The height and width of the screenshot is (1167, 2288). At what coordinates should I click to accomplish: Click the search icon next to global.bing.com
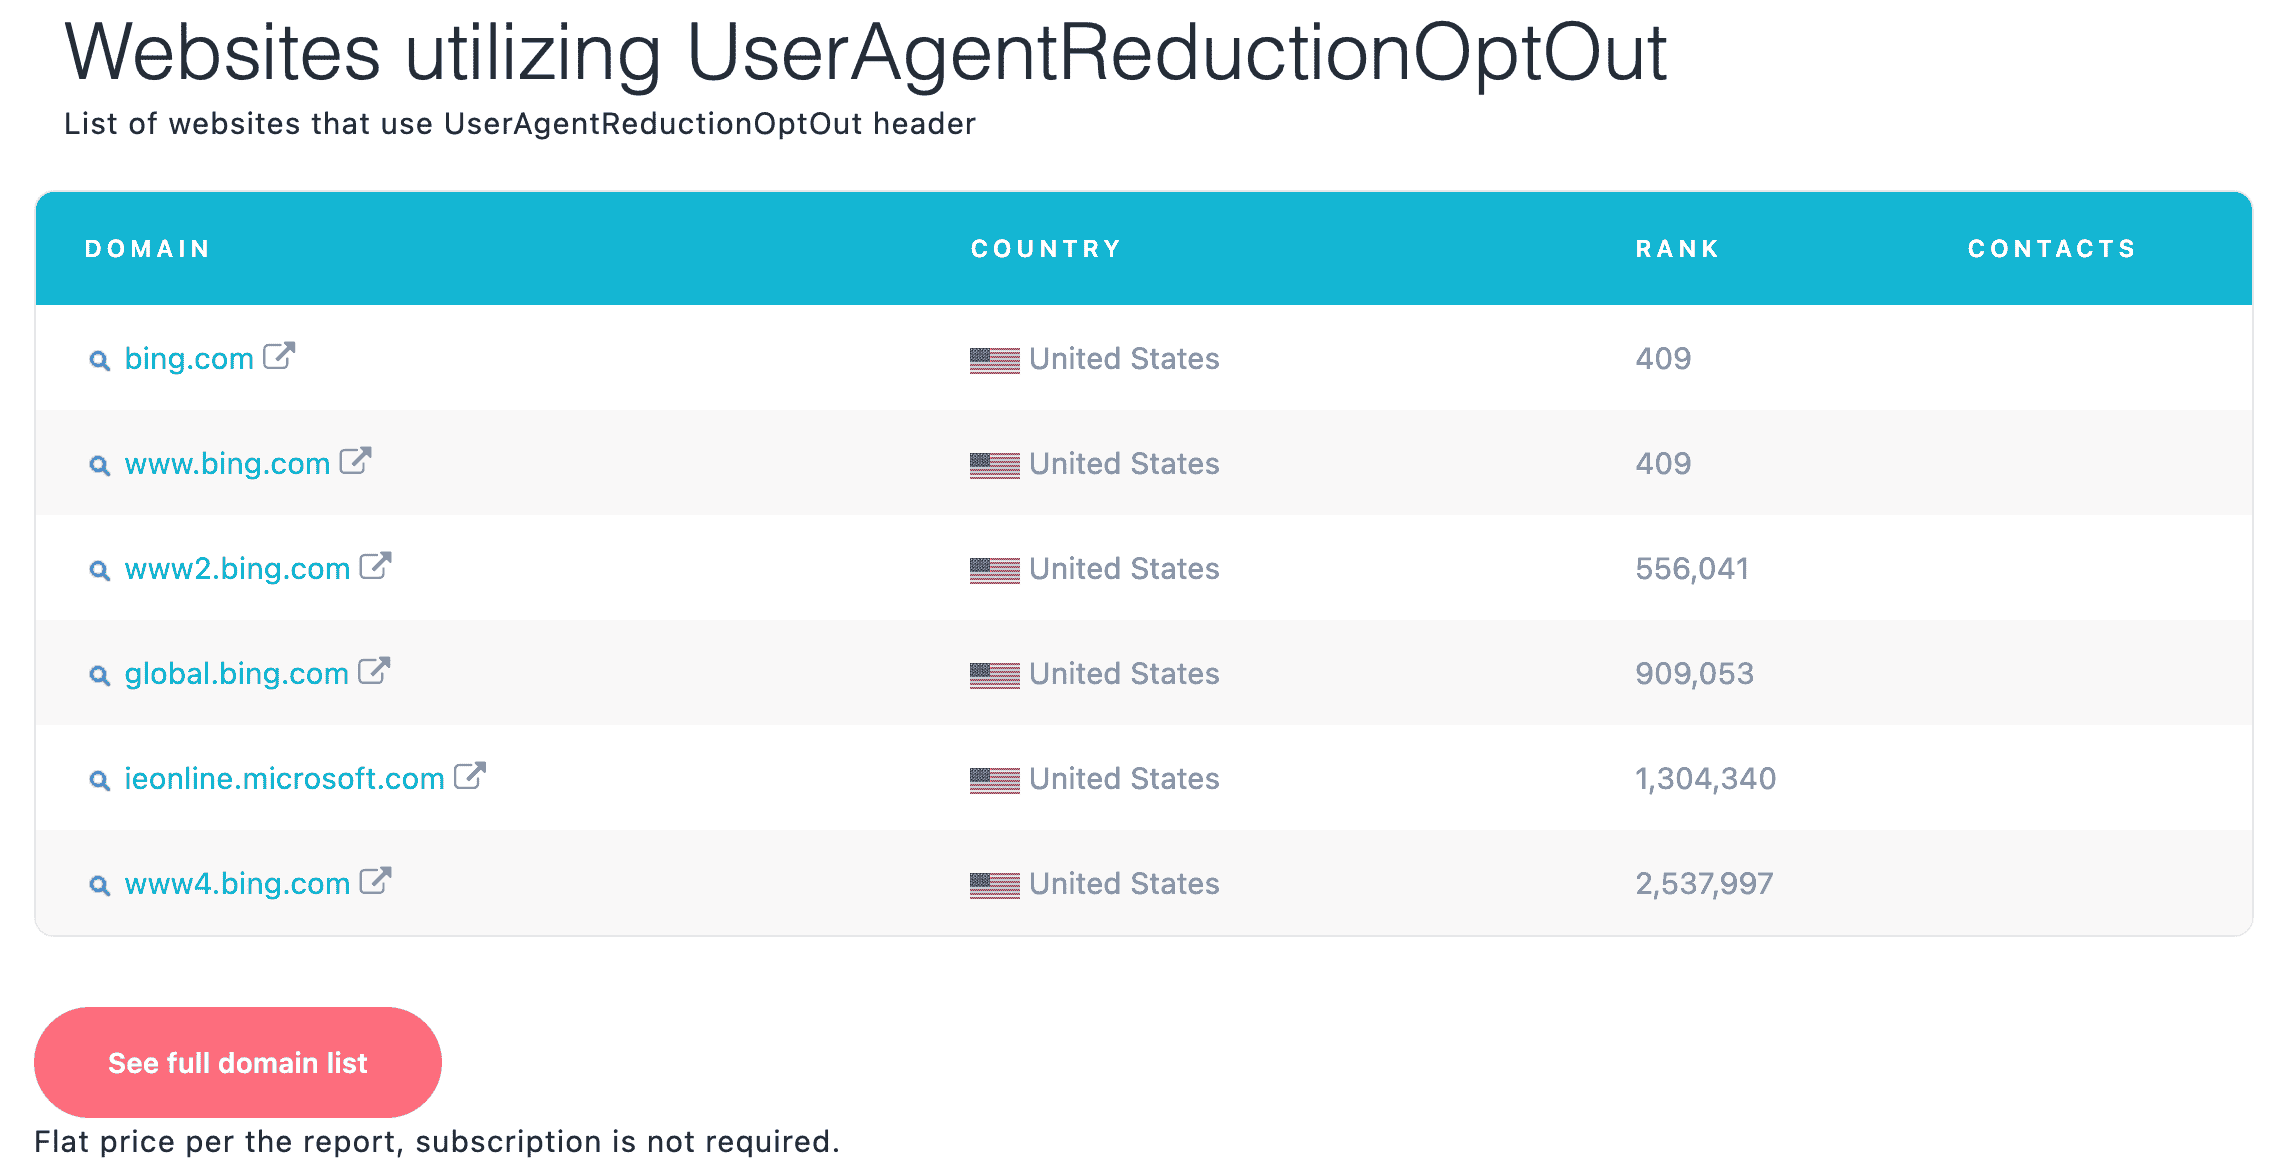[99, 676]
